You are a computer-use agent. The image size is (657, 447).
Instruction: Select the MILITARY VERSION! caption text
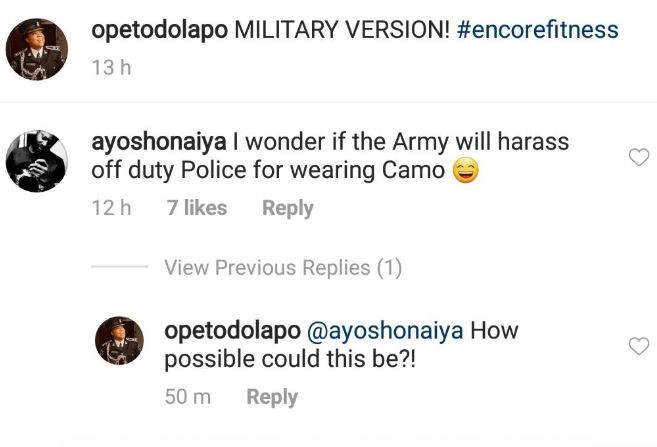341,30
